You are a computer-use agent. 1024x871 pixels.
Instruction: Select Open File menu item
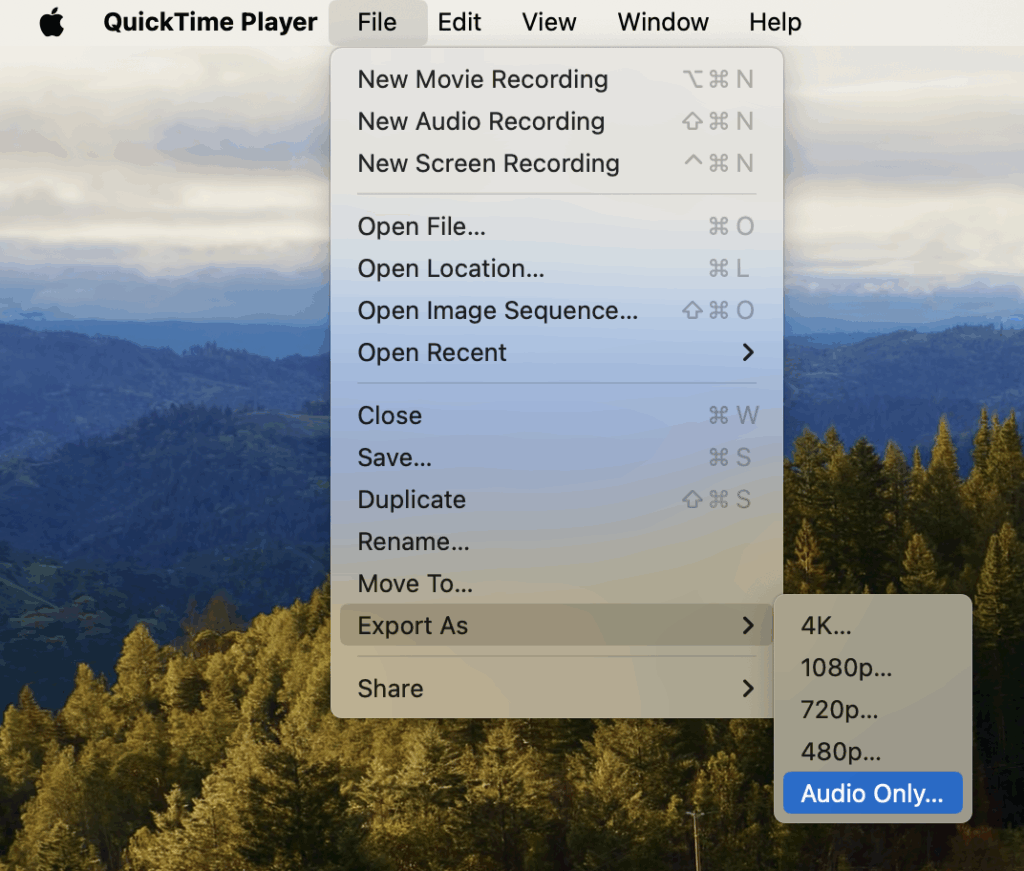click(x=556, y=227)
